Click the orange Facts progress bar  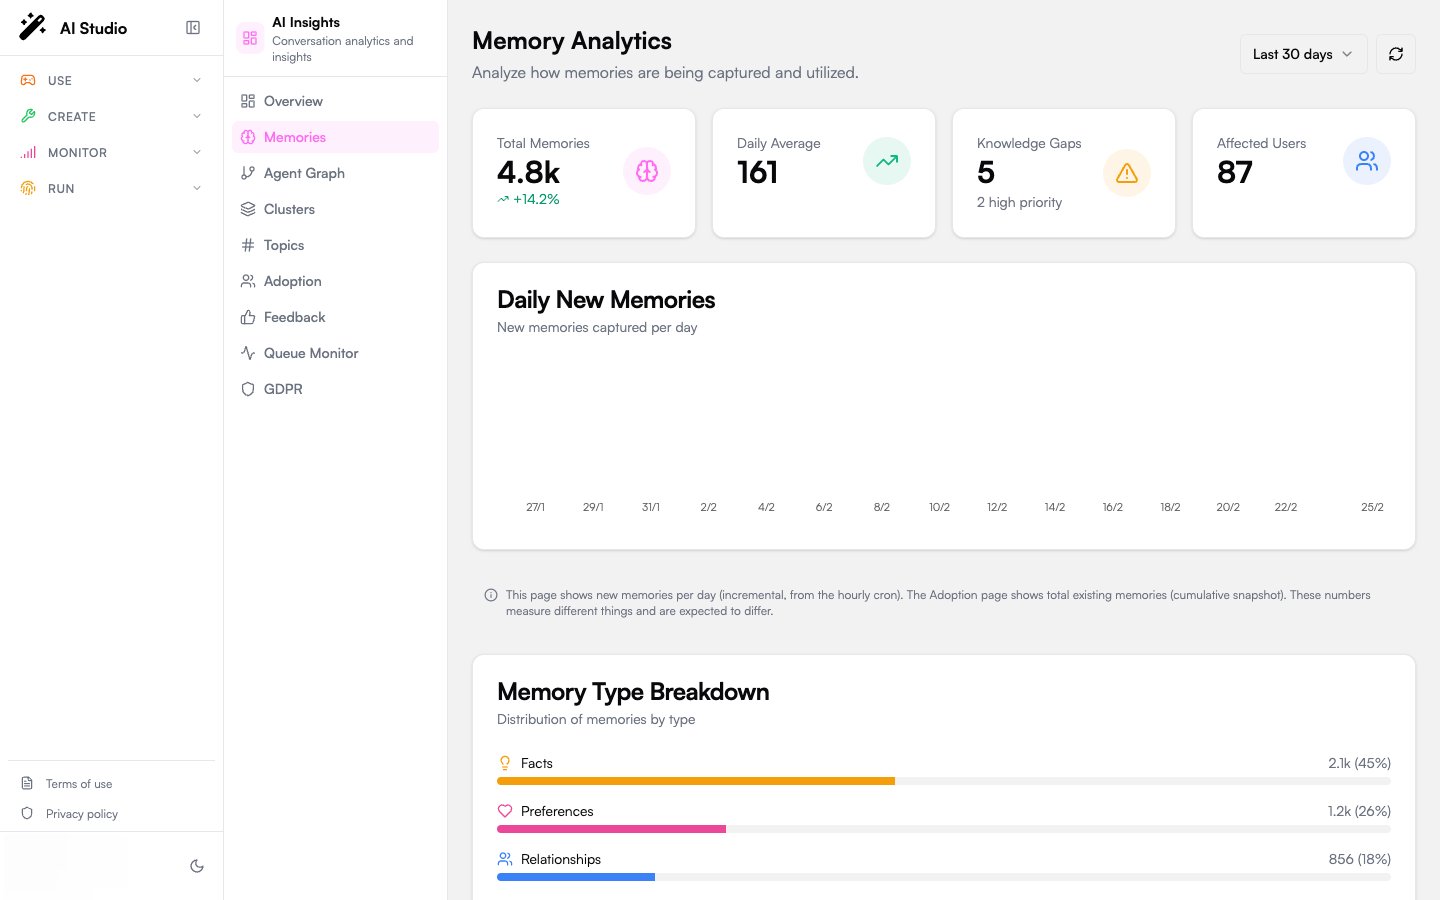(x=696, y=781)
